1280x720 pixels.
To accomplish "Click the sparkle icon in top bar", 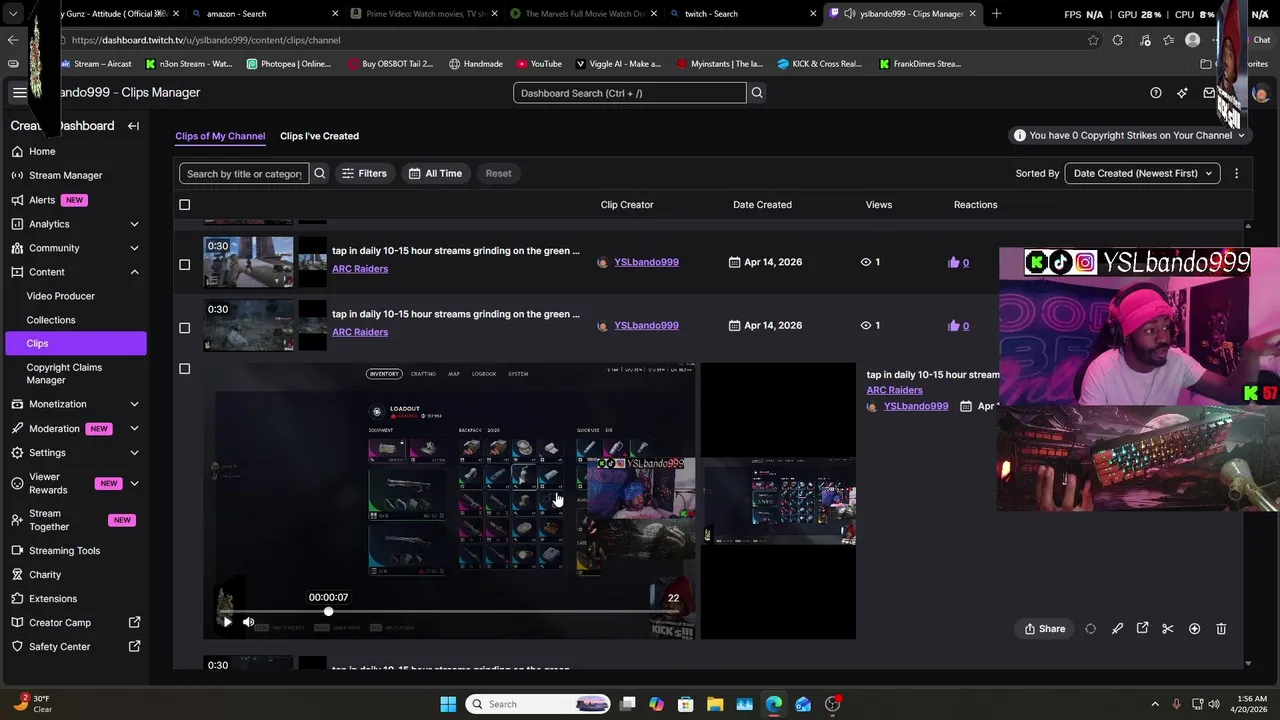I will click(1182, 93).
